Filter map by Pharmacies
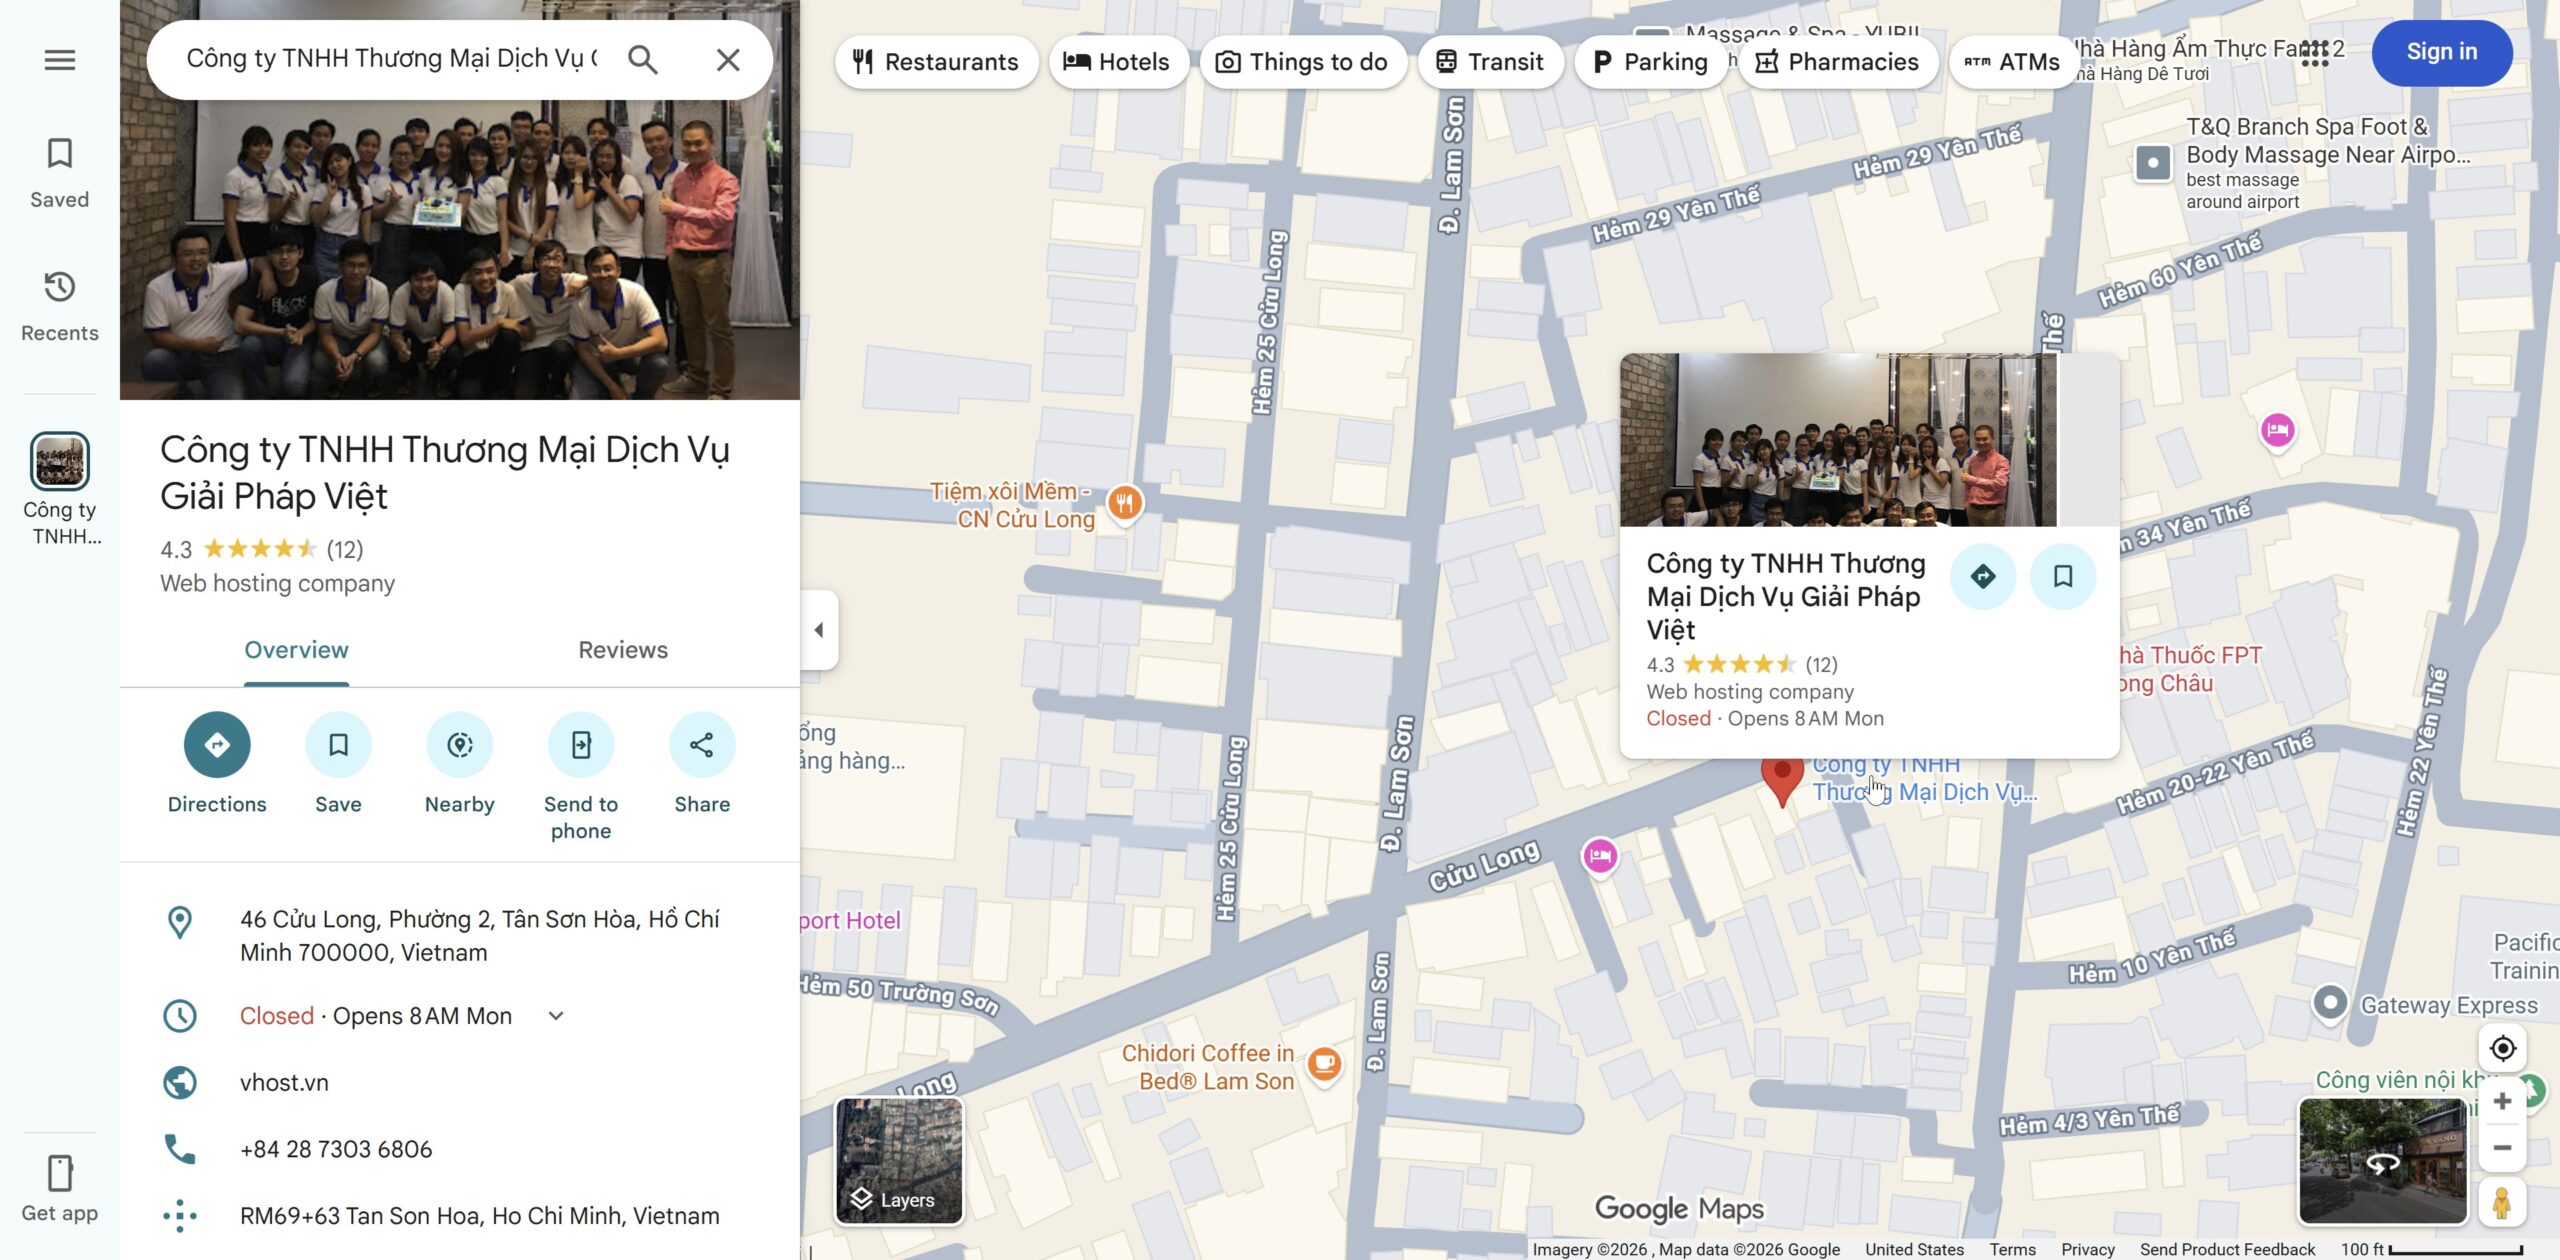2560x1260 pixels. (1838, 62)
